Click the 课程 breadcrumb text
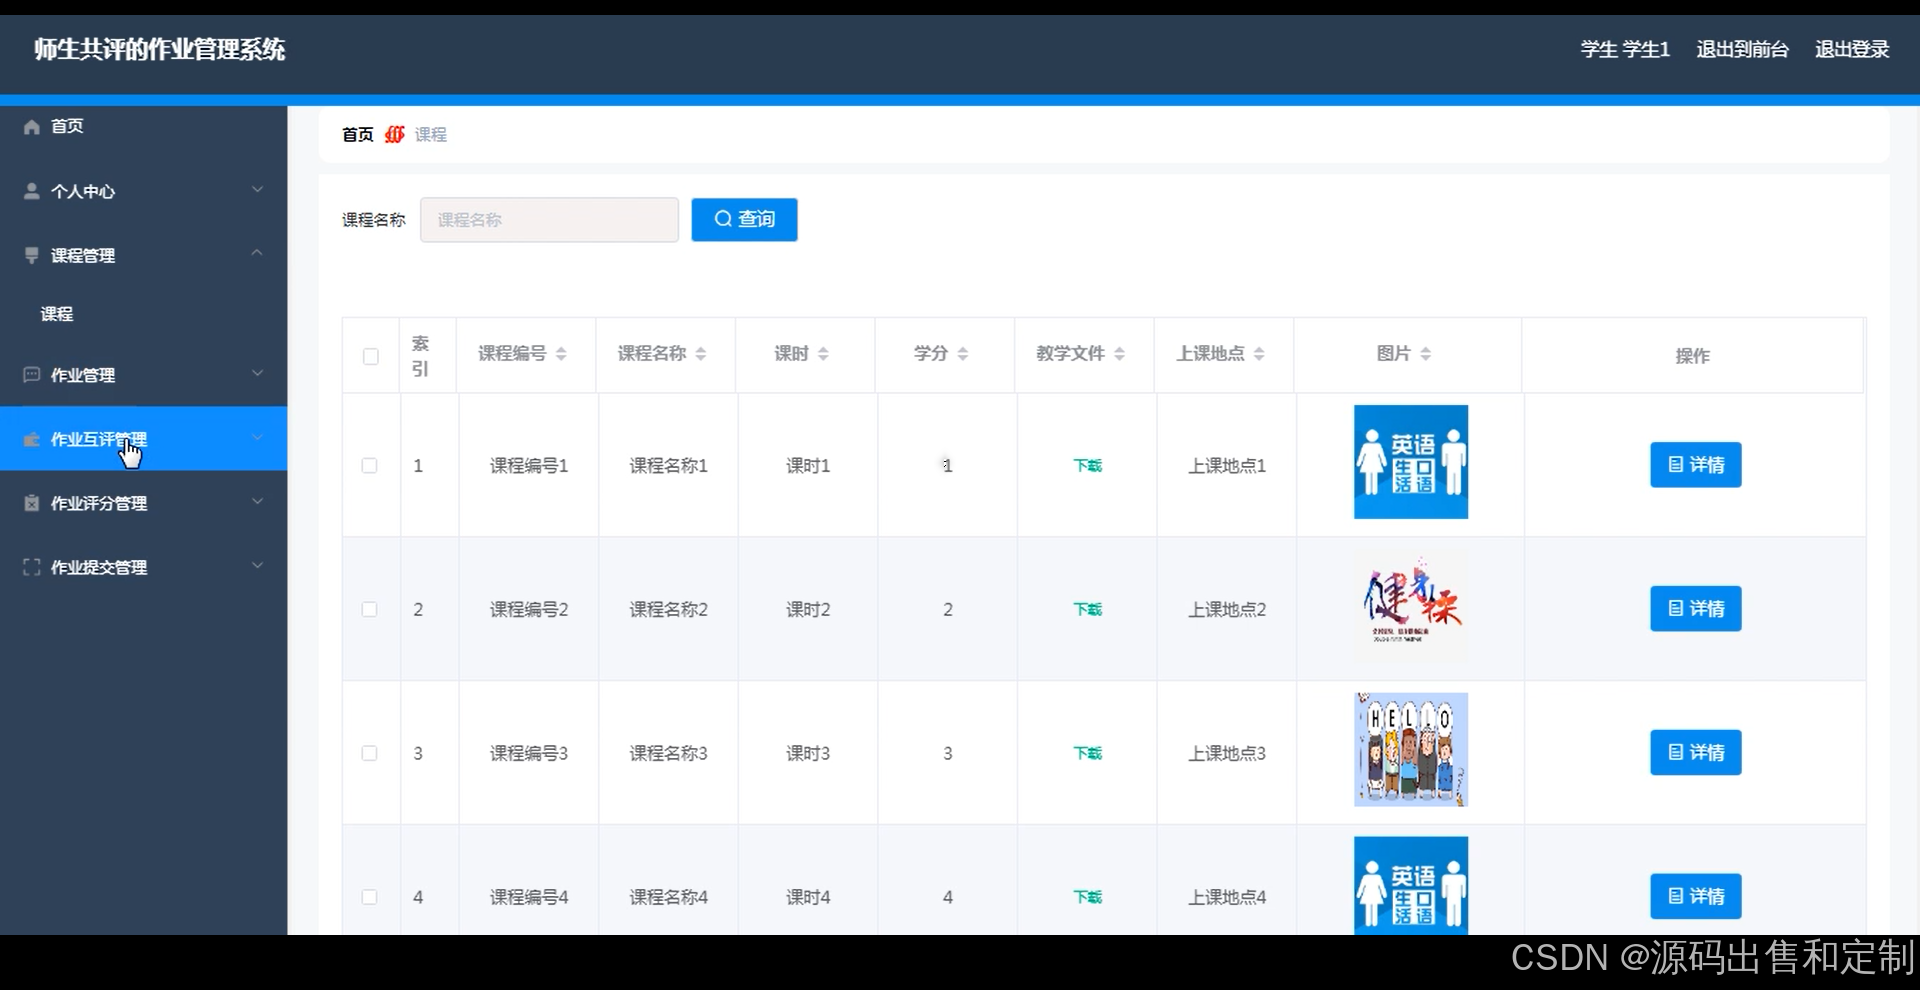 coord(431,134)
